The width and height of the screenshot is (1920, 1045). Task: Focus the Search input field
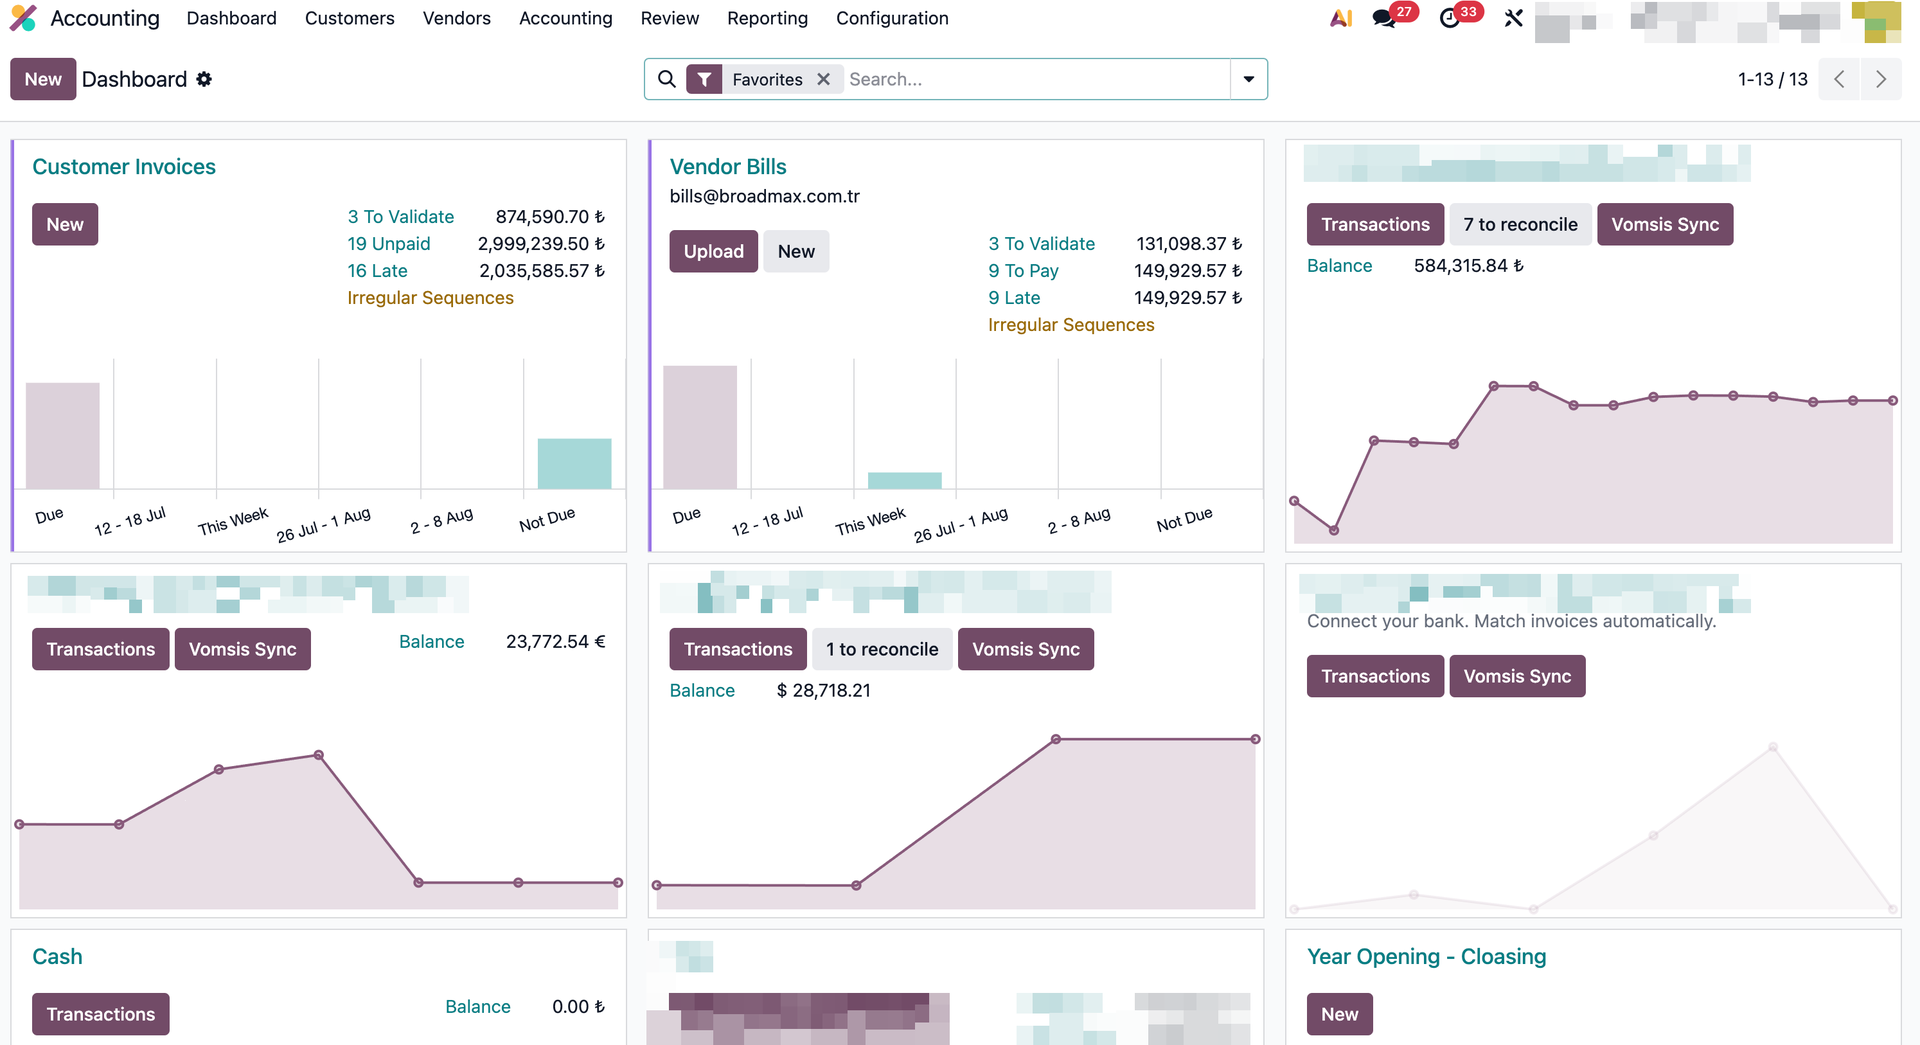click(x=1035, y=79)
